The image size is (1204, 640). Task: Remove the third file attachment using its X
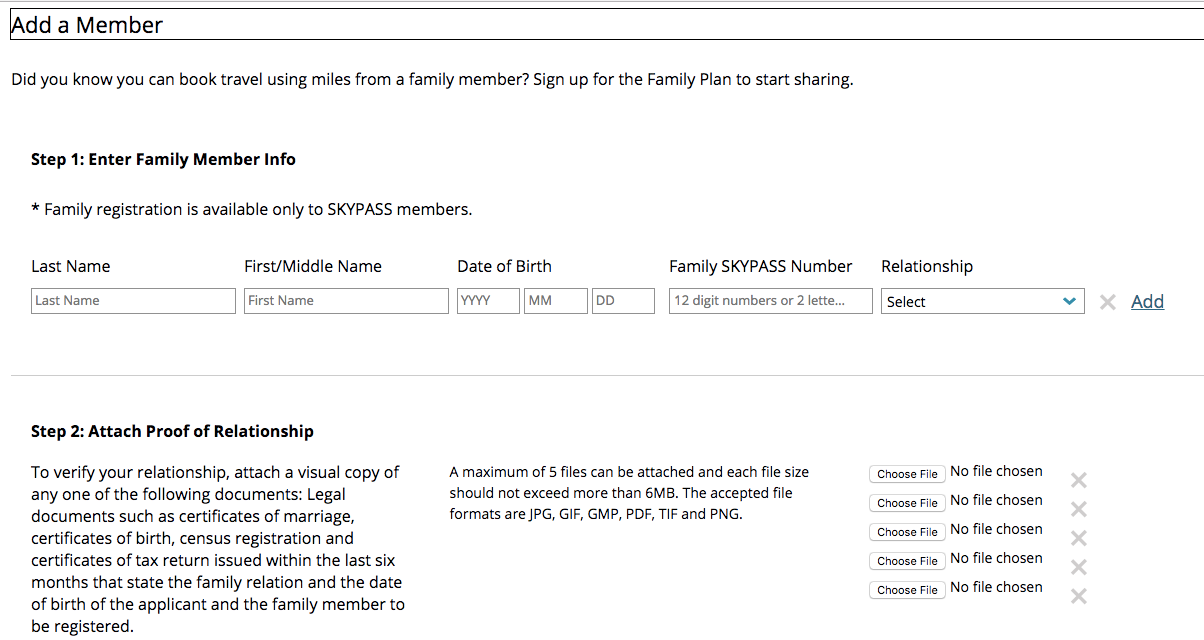1078,538
